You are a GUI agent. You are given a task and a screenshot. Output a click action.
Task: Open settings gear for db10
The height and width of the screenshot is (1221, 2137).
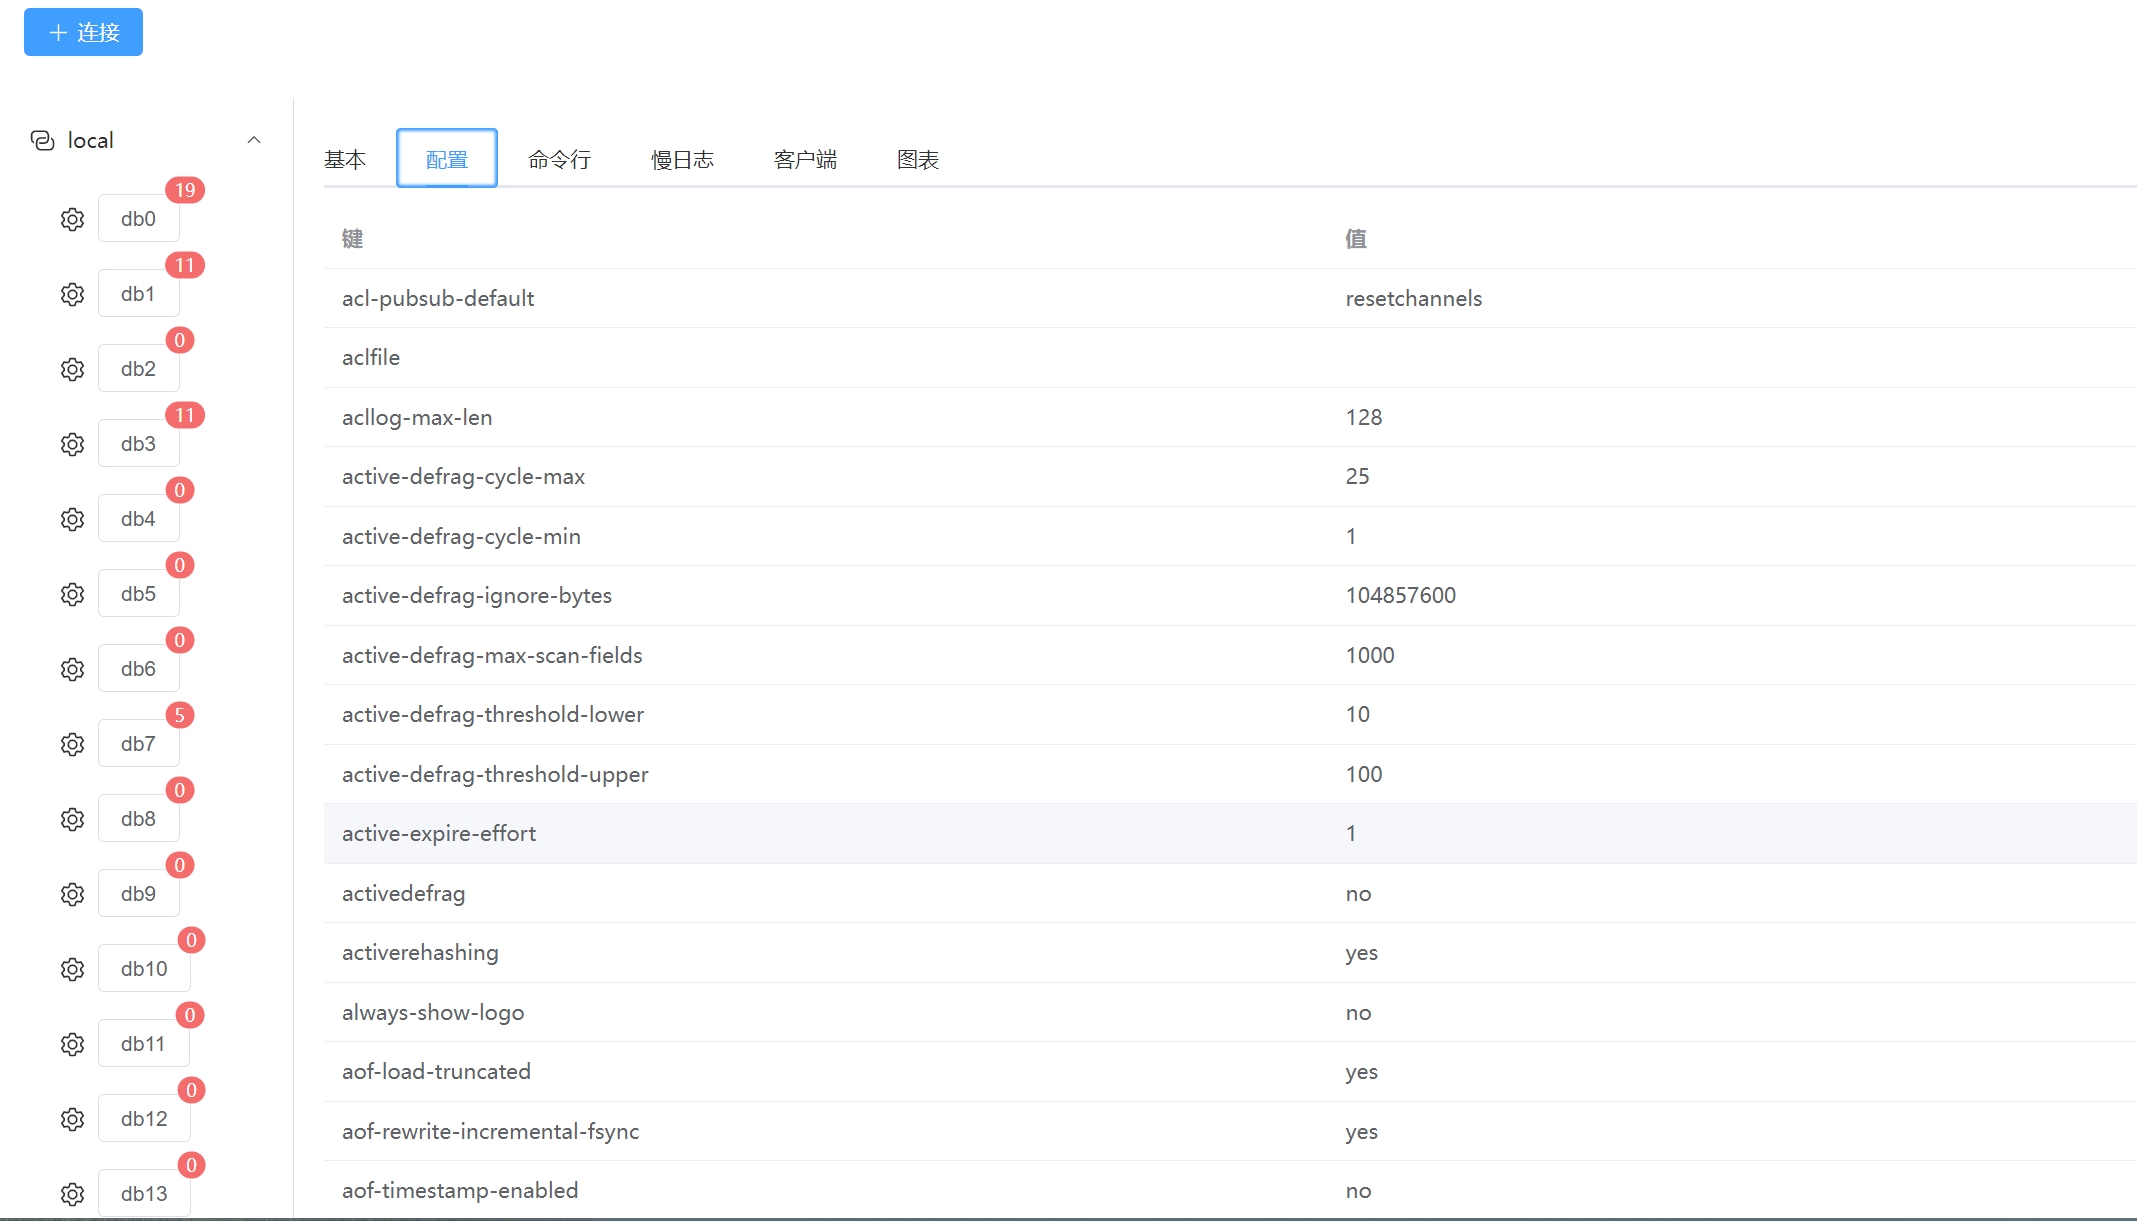point(72,969)
